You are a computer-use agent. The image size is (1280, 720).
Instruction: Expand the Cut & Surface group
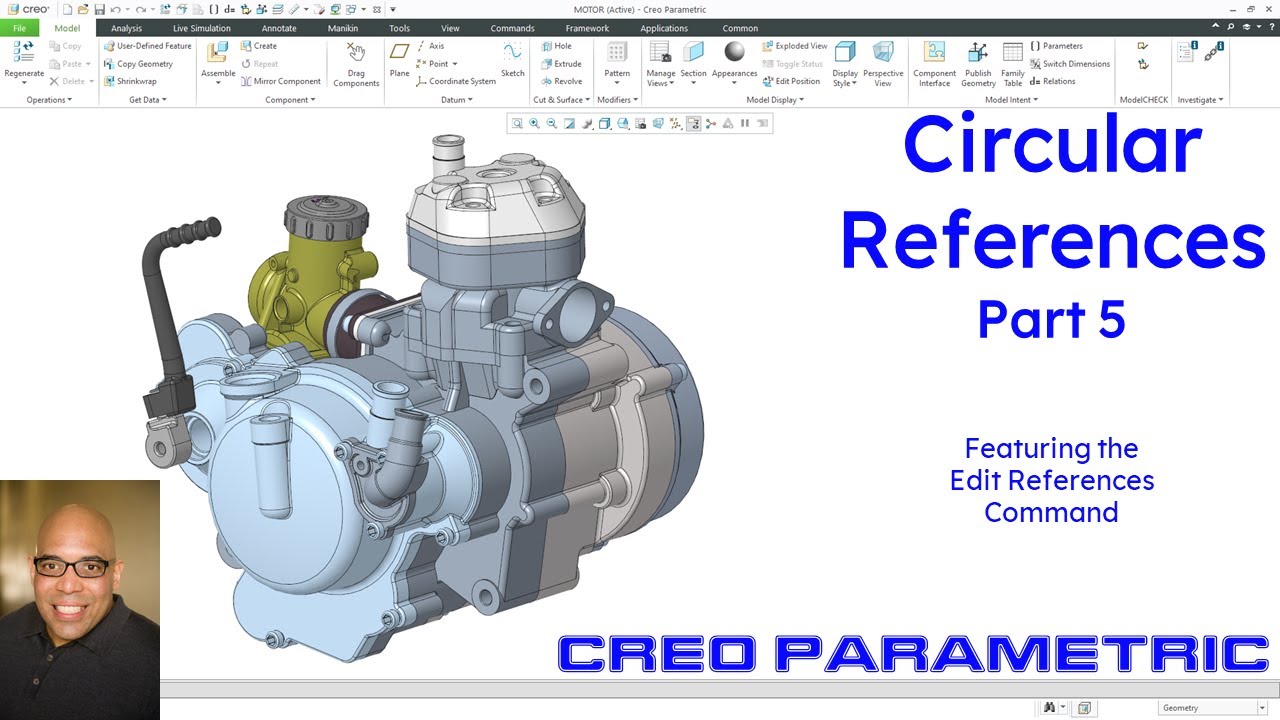[x=561, y=100]
